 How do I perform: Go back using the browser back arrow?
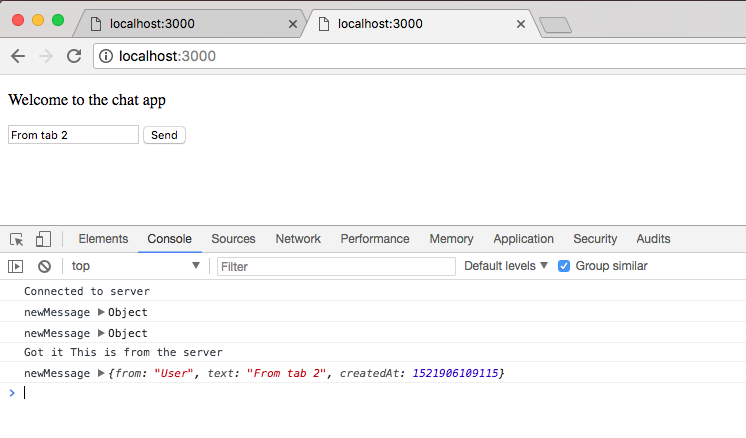(18, 56)
